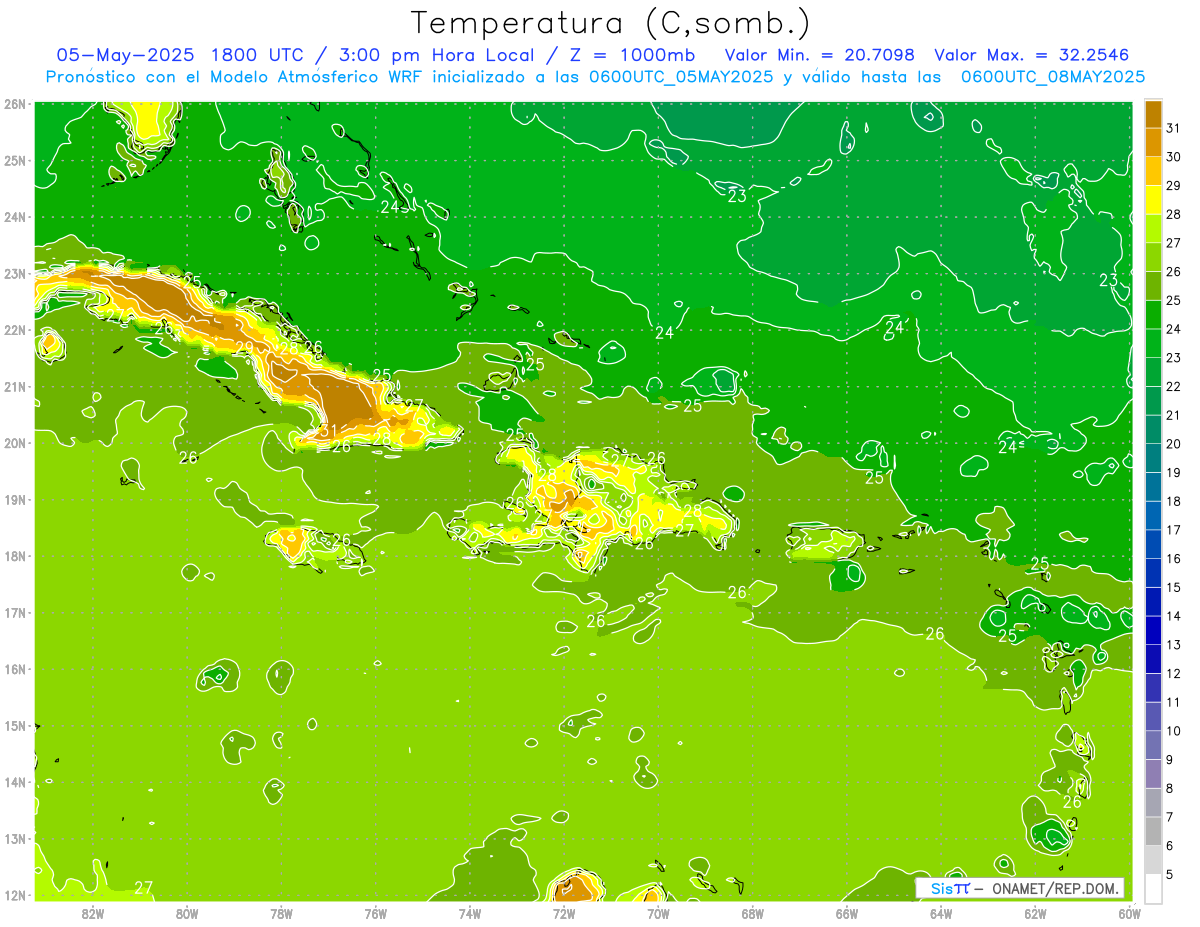Click the 25N latitude axis label

pyautogui.click(x=15, y=161)
